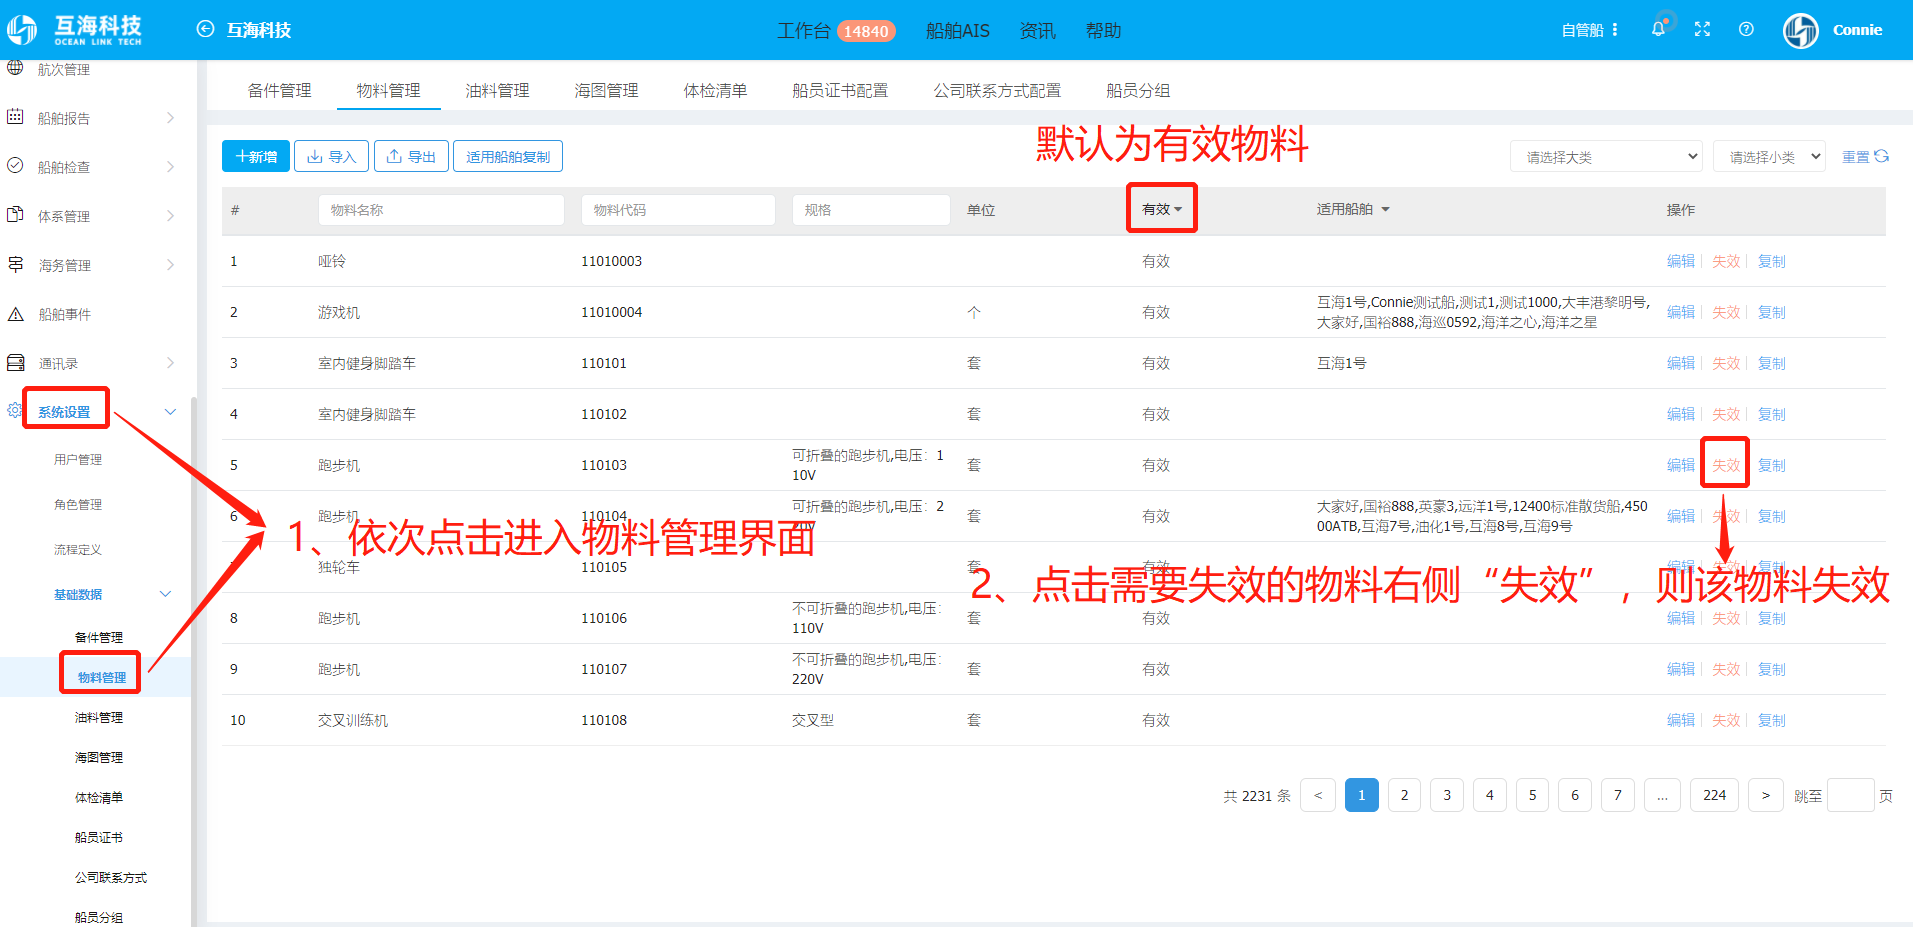Expand the 船舶检查 sidebar chevron
Viewport: 1913px width, 927px height.
click(x=170, y=167)
